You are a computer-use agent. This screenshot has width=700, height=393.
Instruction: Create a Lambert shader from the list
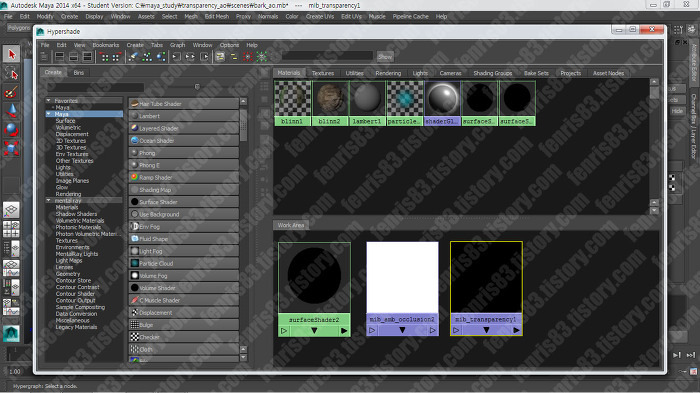coord(184,116)
